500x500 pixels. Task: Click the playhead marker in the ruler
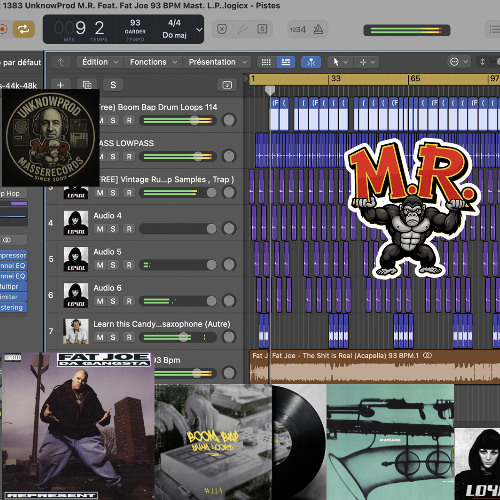point(270,90)
